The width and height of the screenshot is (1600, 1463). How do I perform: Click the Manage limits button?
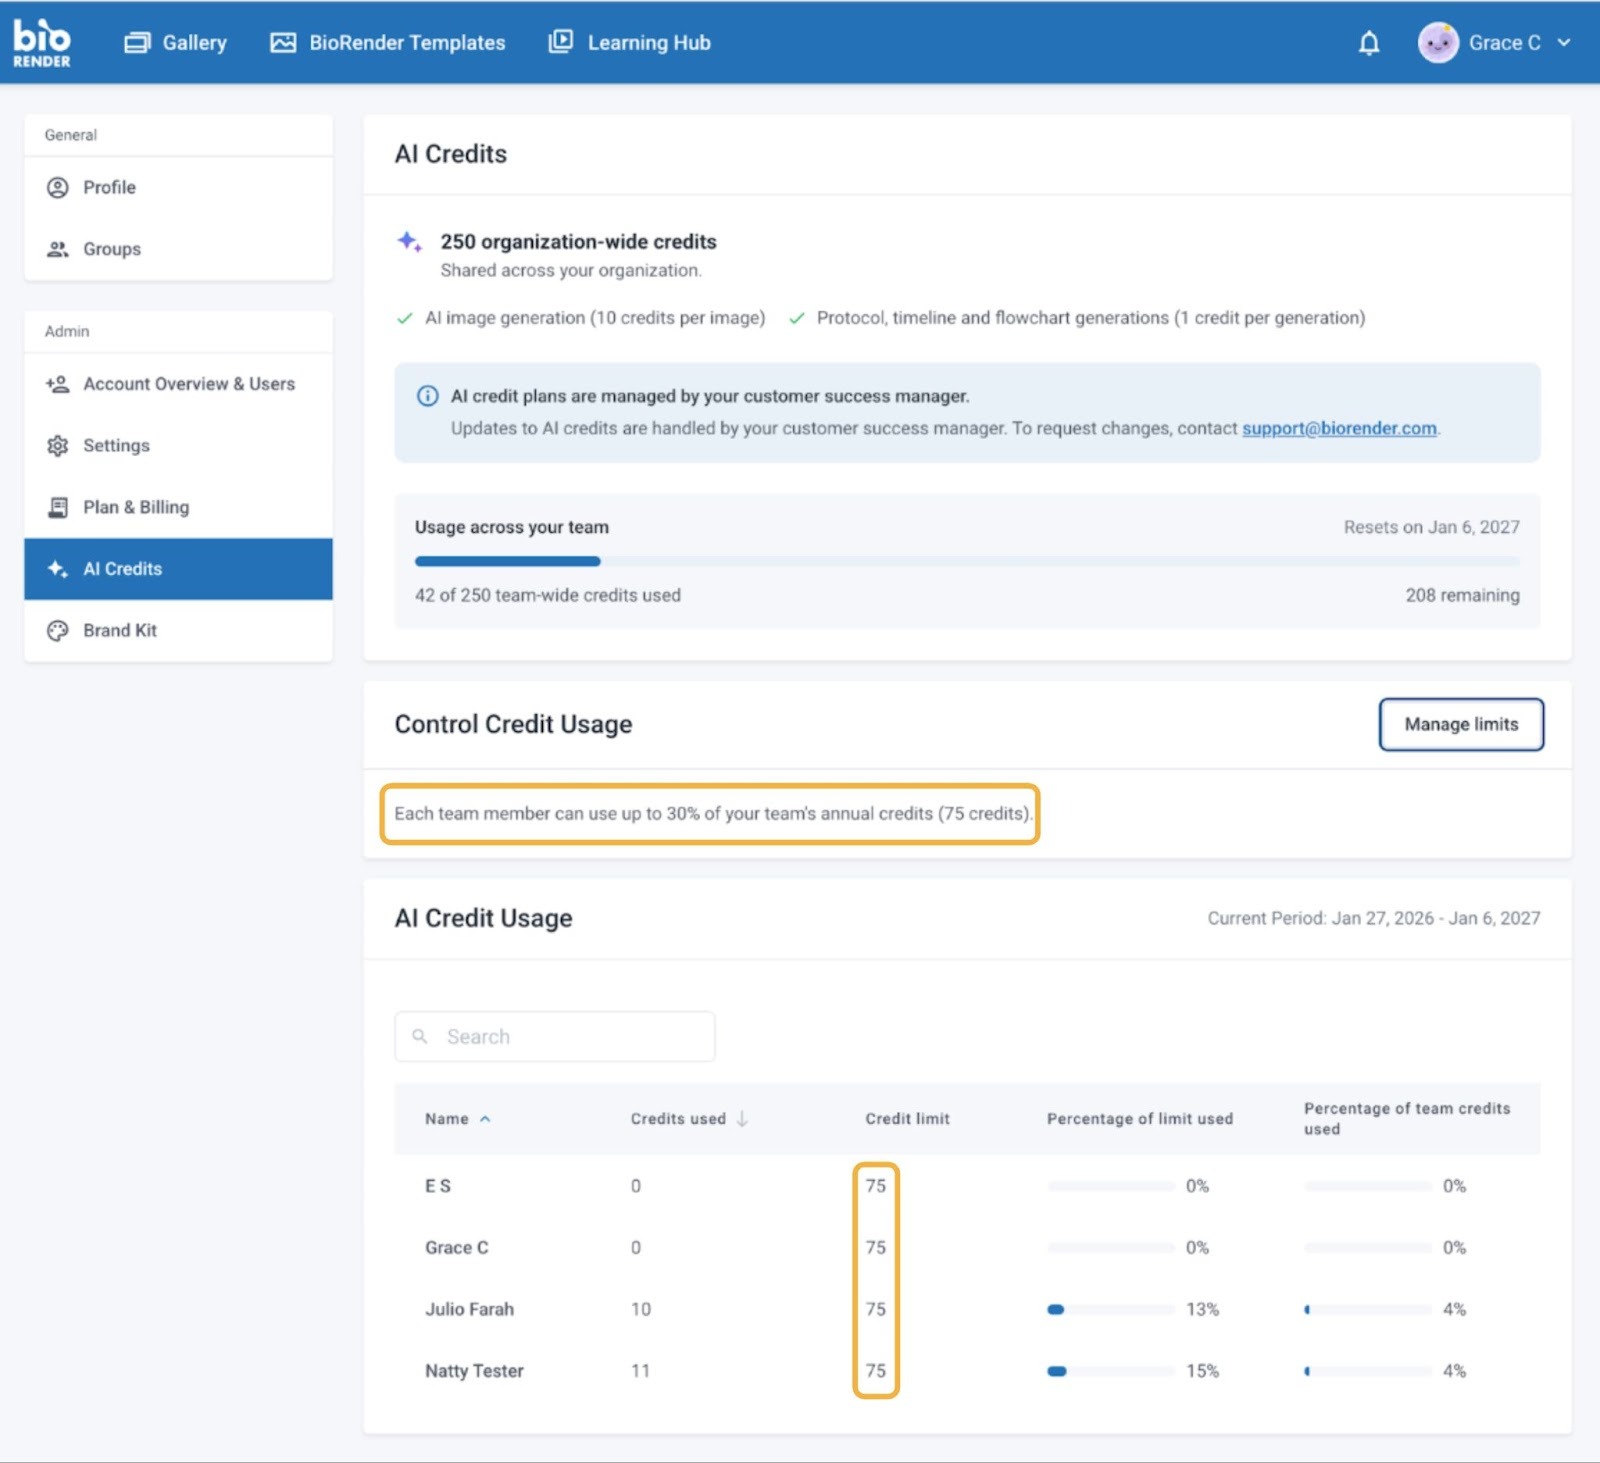(x=1461, y=724)
